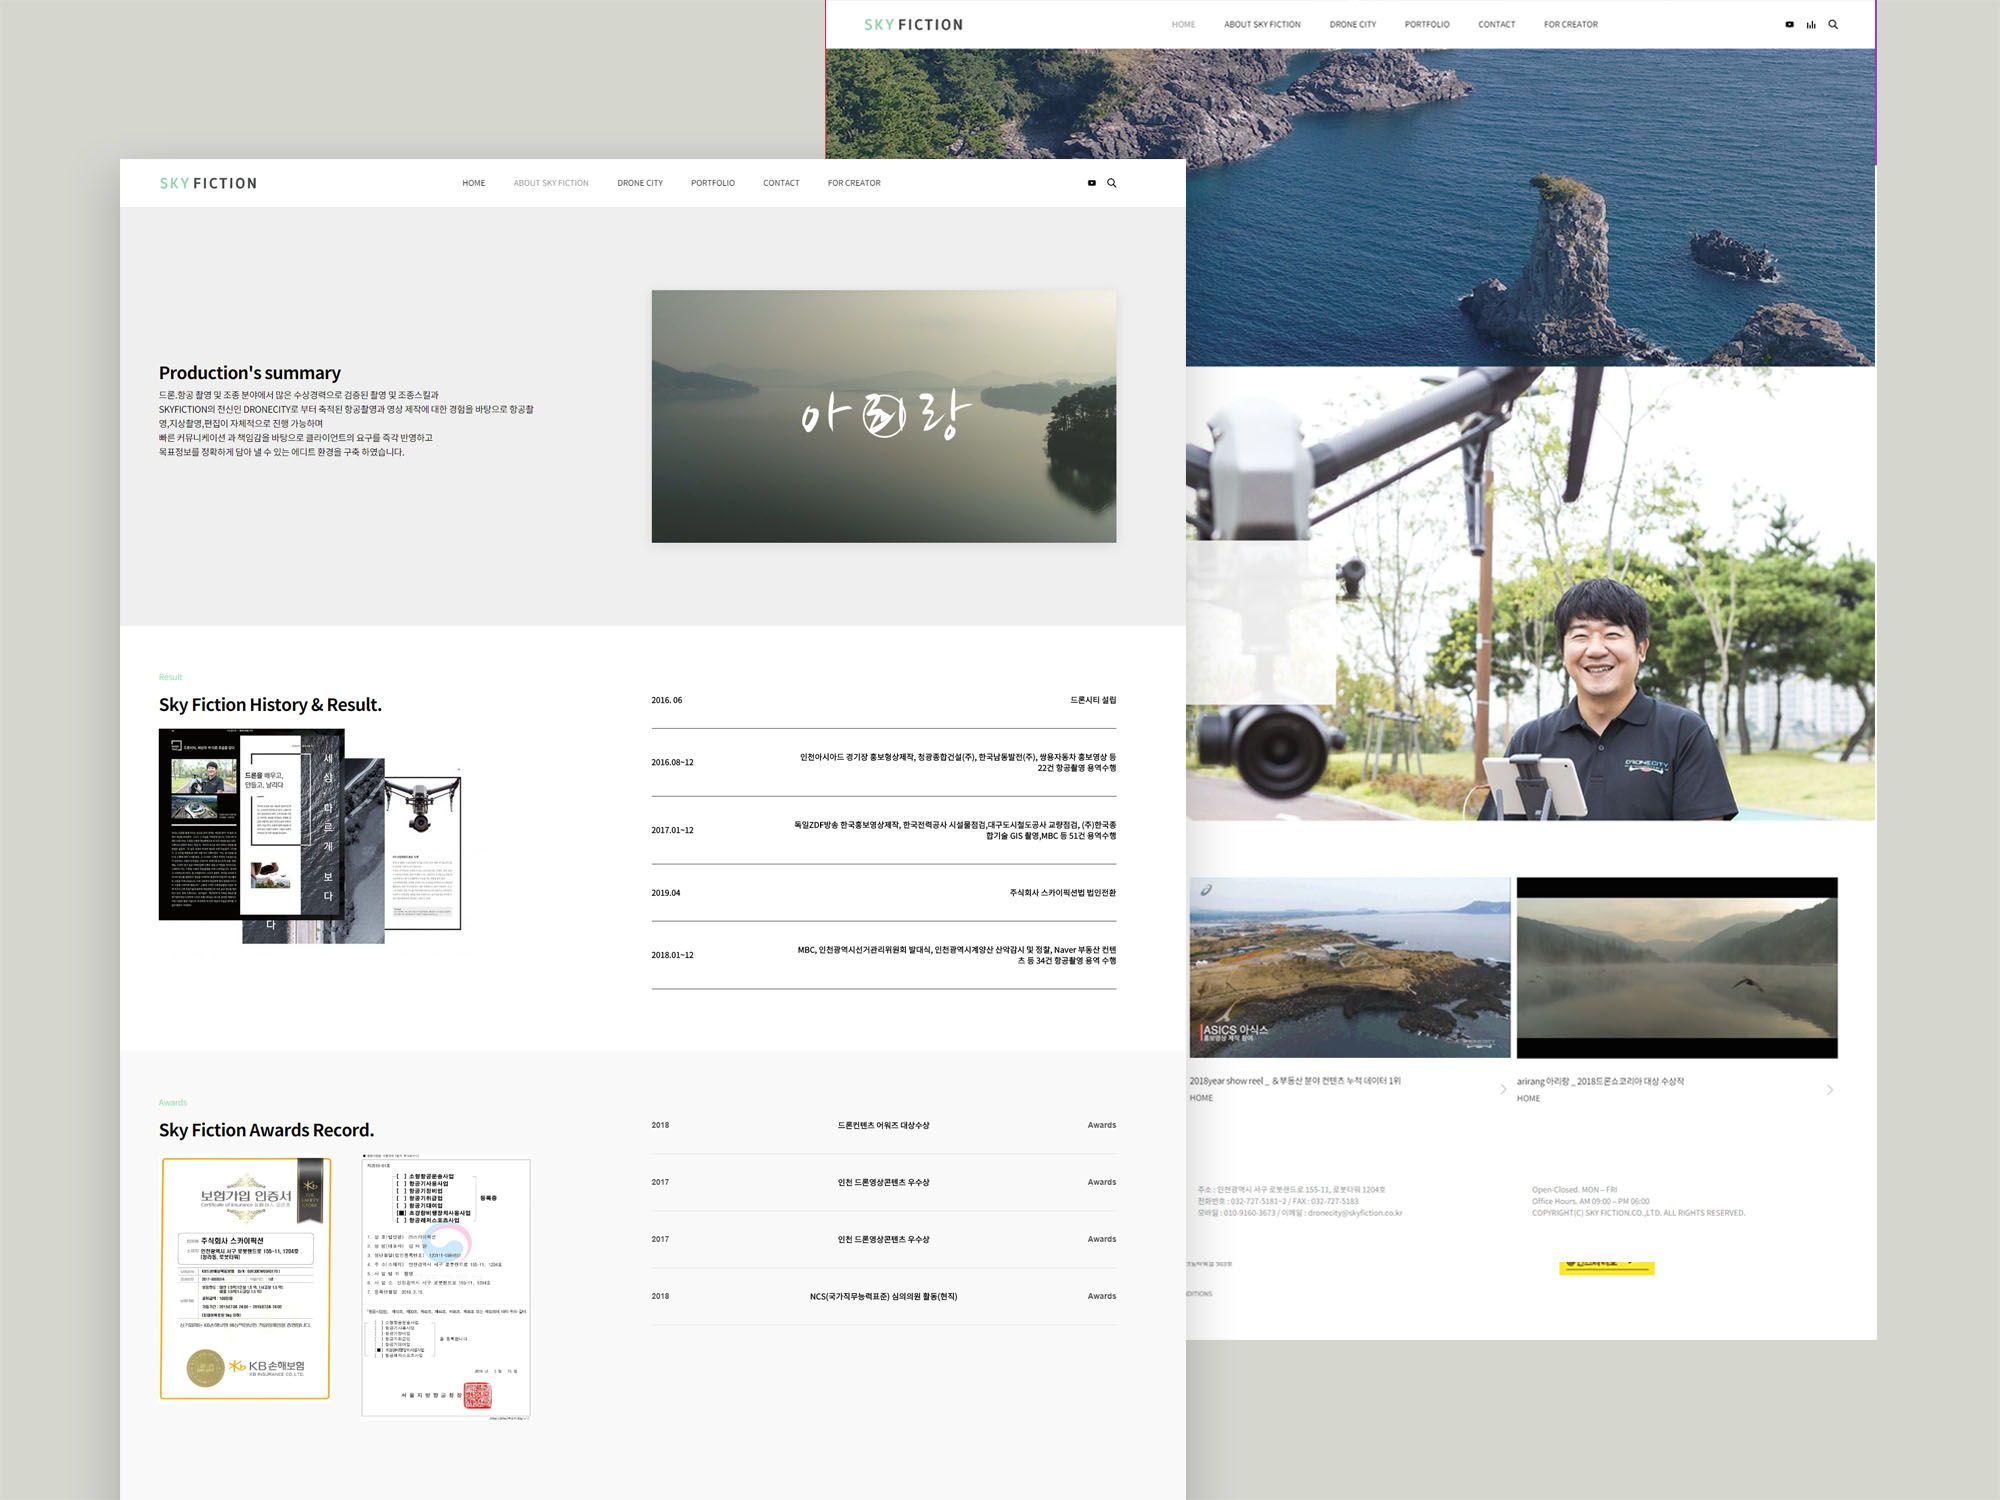Click SKY FICTION logo on left page
The height and width of the screenshot is (1500, 2000).
pos(208,183)
